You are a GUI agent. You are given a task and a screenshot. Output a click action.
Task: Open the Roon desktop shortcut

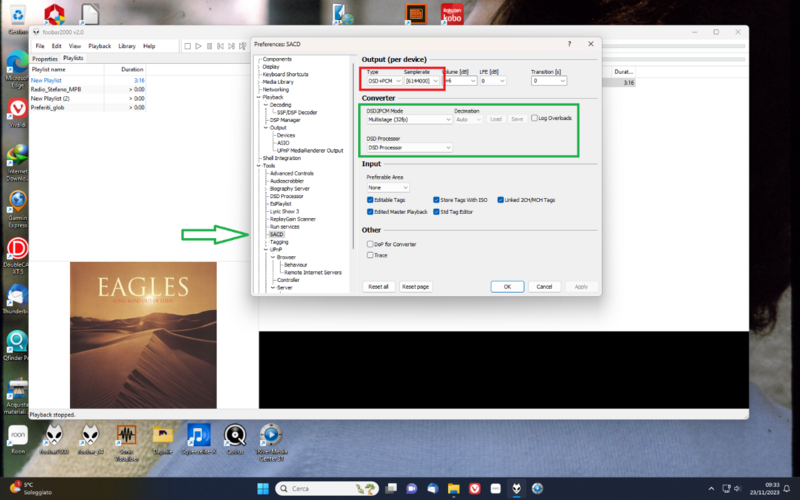pyautogui.click(x=18, y=439)
